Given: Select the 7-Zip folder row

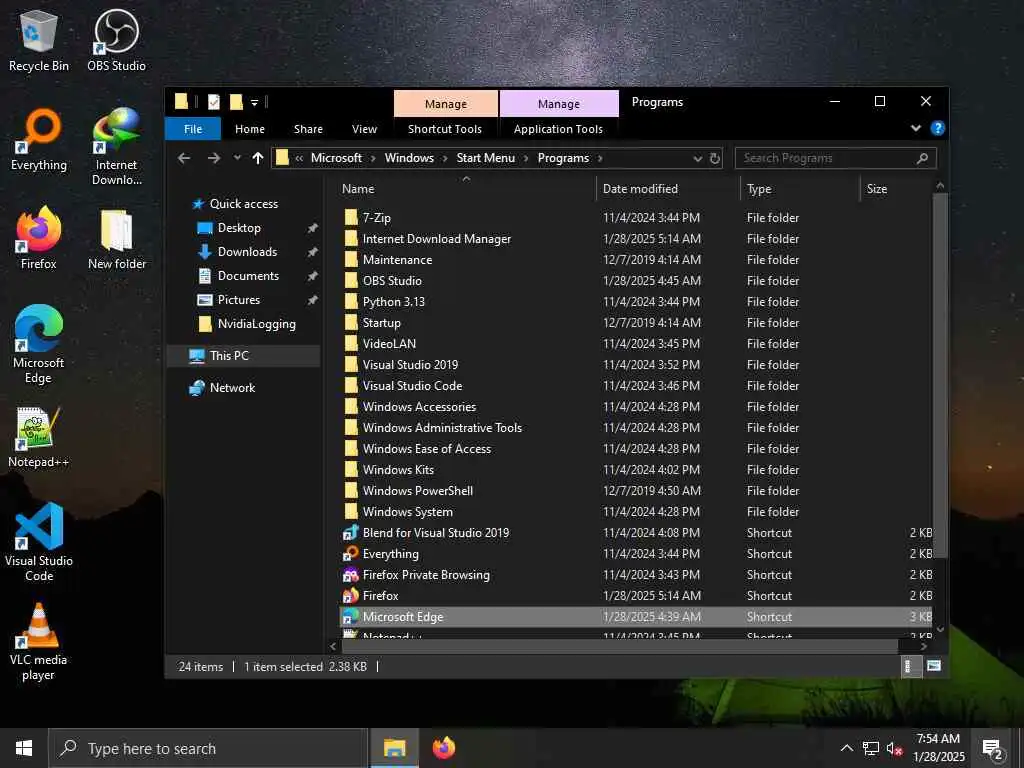Looking at the screenshot, I should (635, 217).
